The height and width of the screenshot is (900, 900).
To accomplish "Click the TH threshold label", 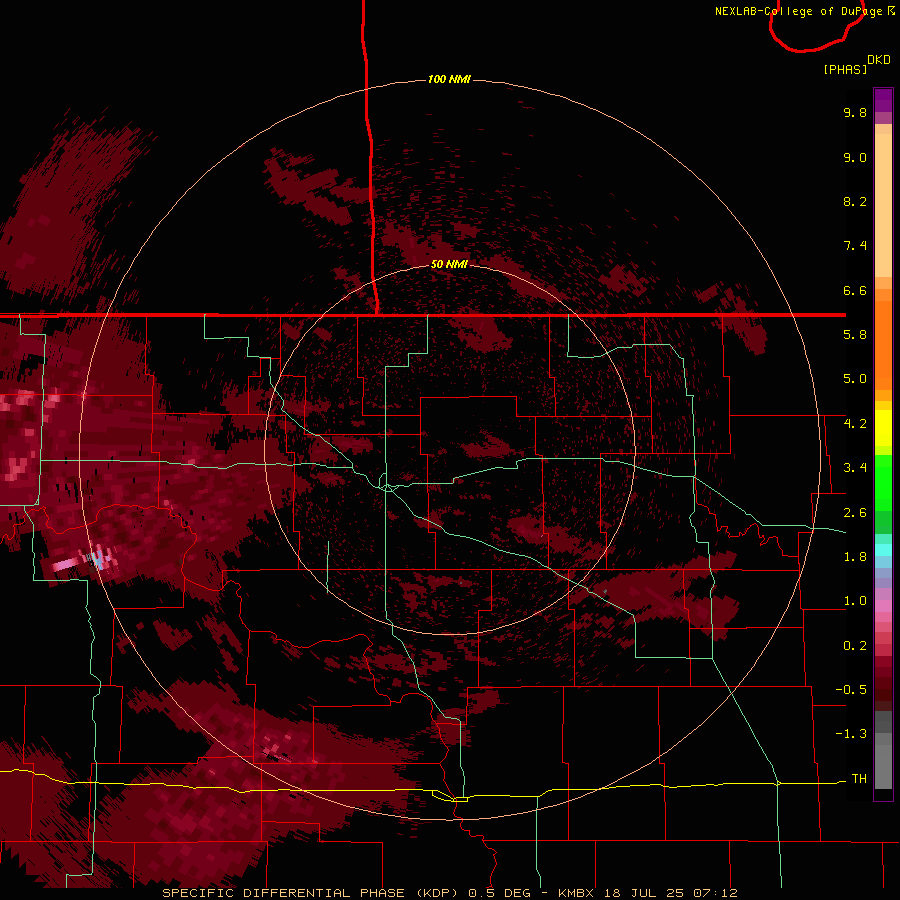I will click(859, 779).
